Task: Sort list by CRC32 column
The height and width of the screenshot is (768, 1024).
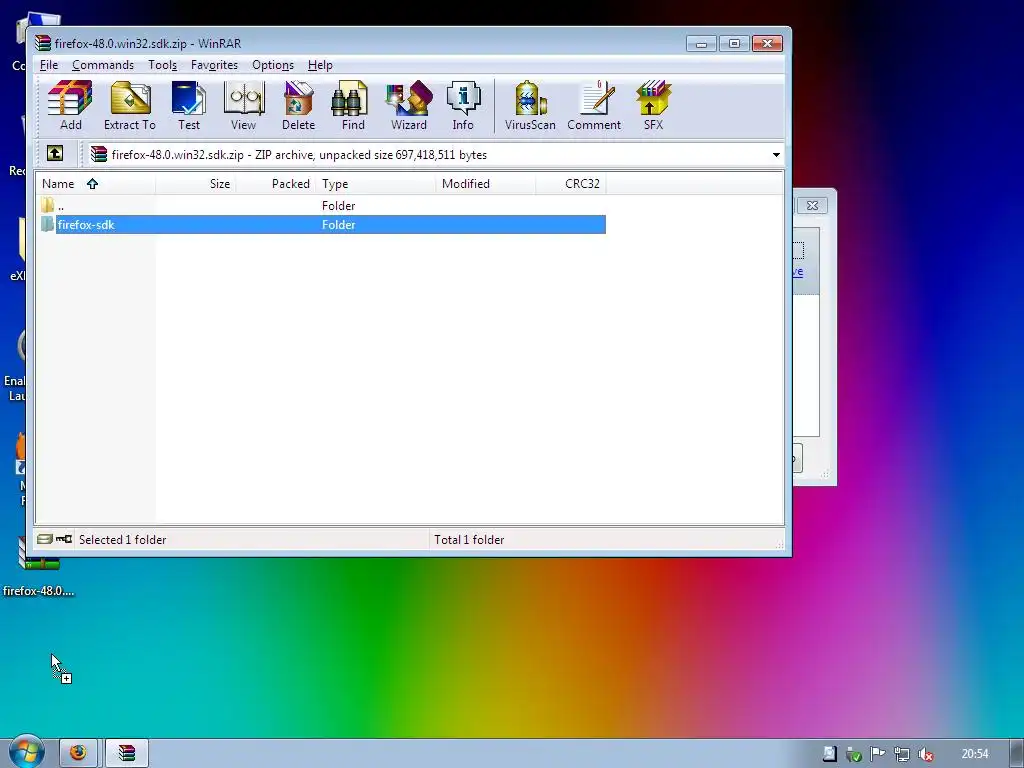Action: [571, 184]
